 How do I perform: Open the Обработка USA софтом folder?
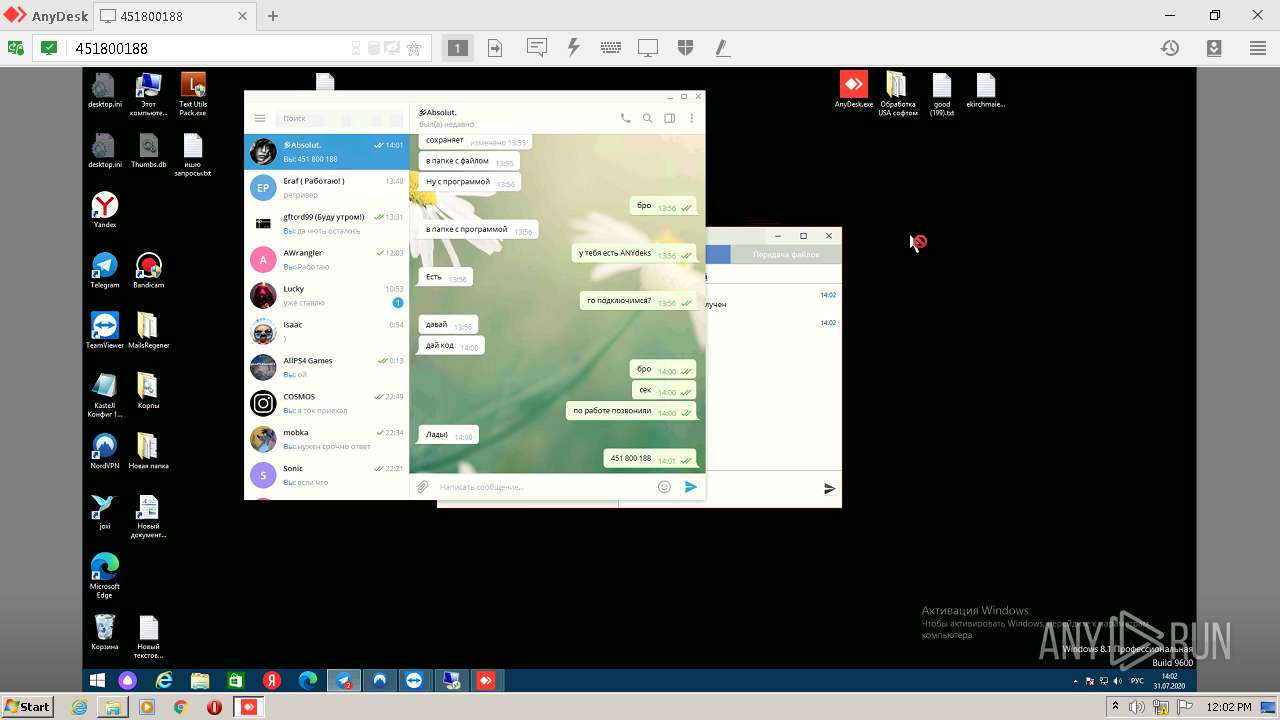coord(897,94)
